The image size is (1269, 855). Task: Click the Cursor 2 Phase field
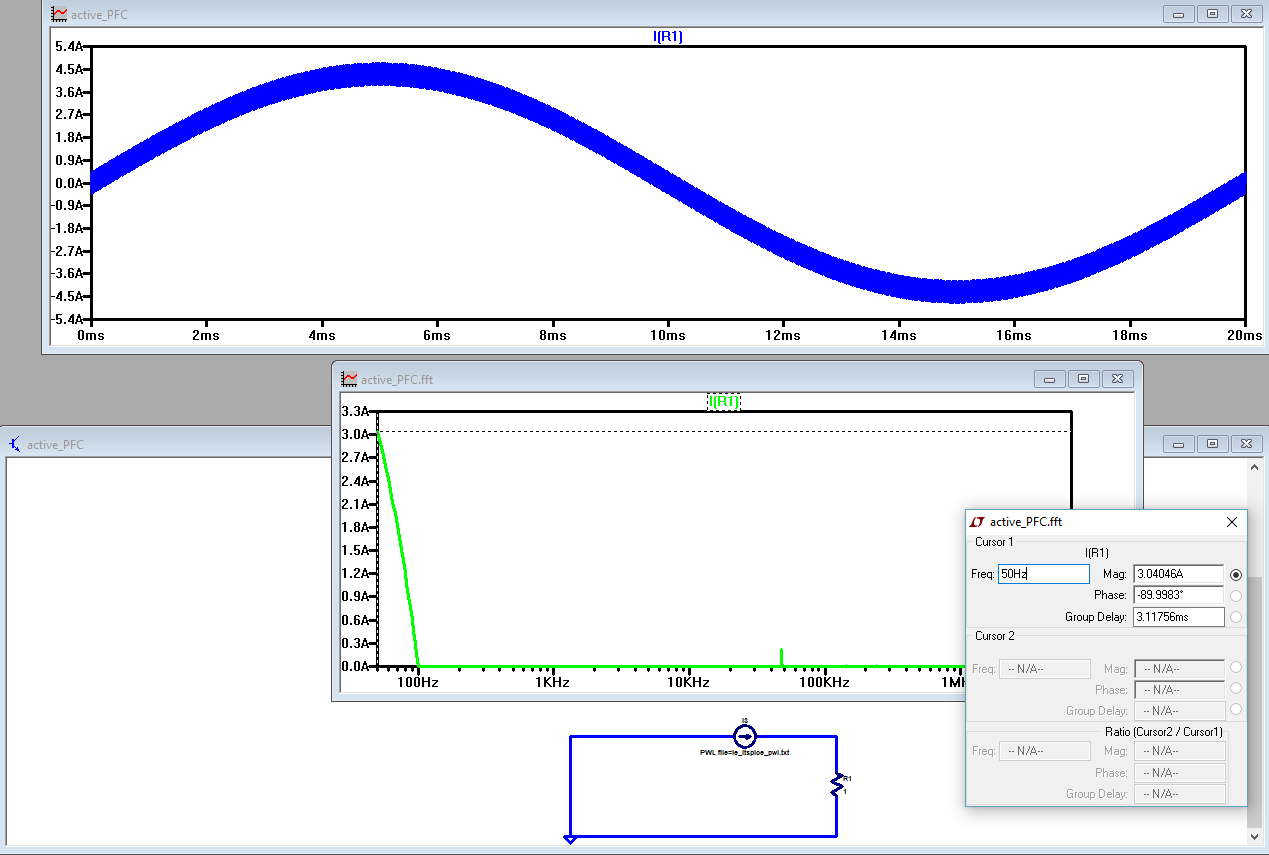pos(1178,690)
